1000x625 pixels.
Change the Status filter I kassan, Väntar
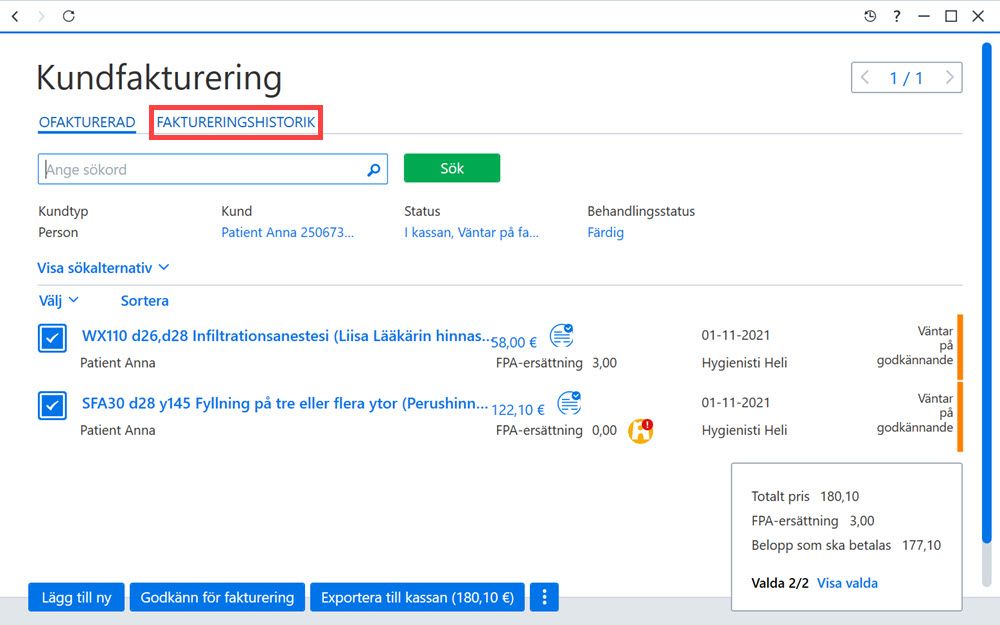point(471,232)
